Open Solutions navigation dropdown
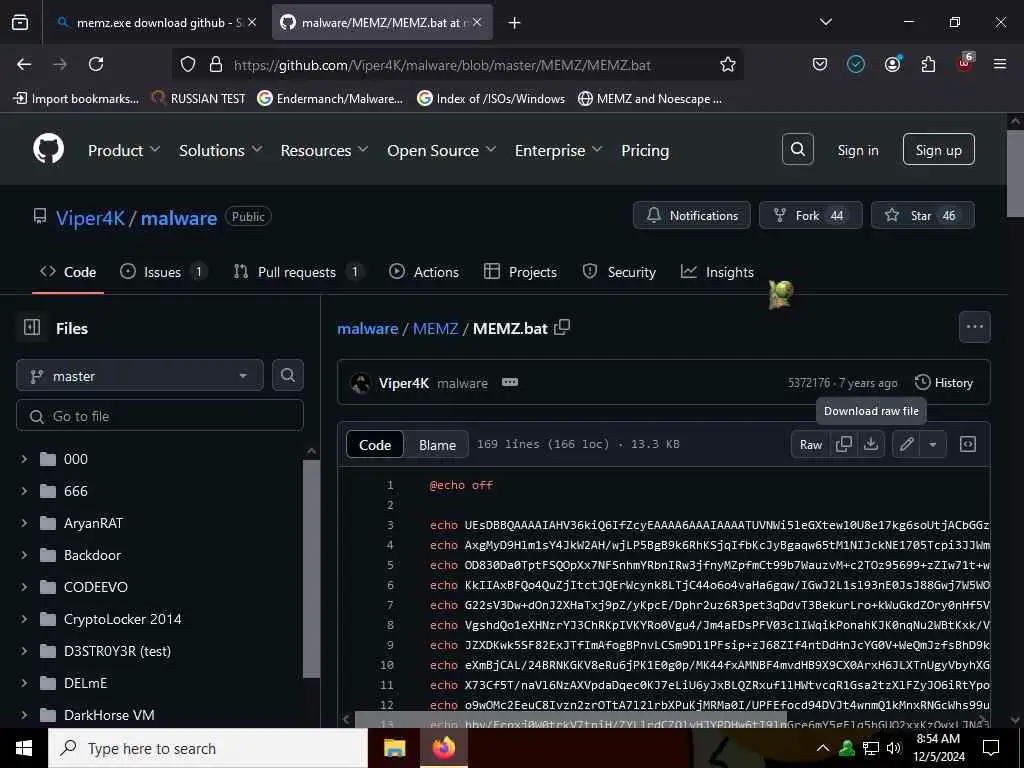Screen dimensions: 1024x768 click(x=221, y=150)
